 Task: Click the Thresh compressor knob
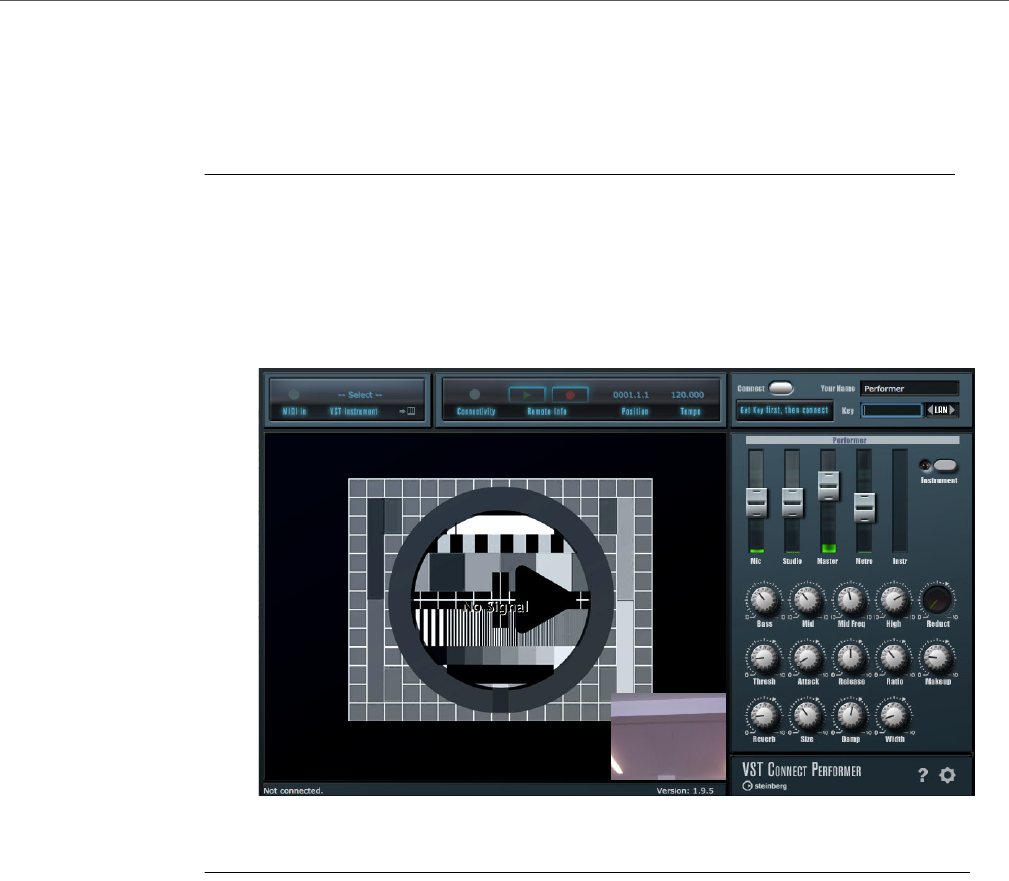click(x=764, y=658)
